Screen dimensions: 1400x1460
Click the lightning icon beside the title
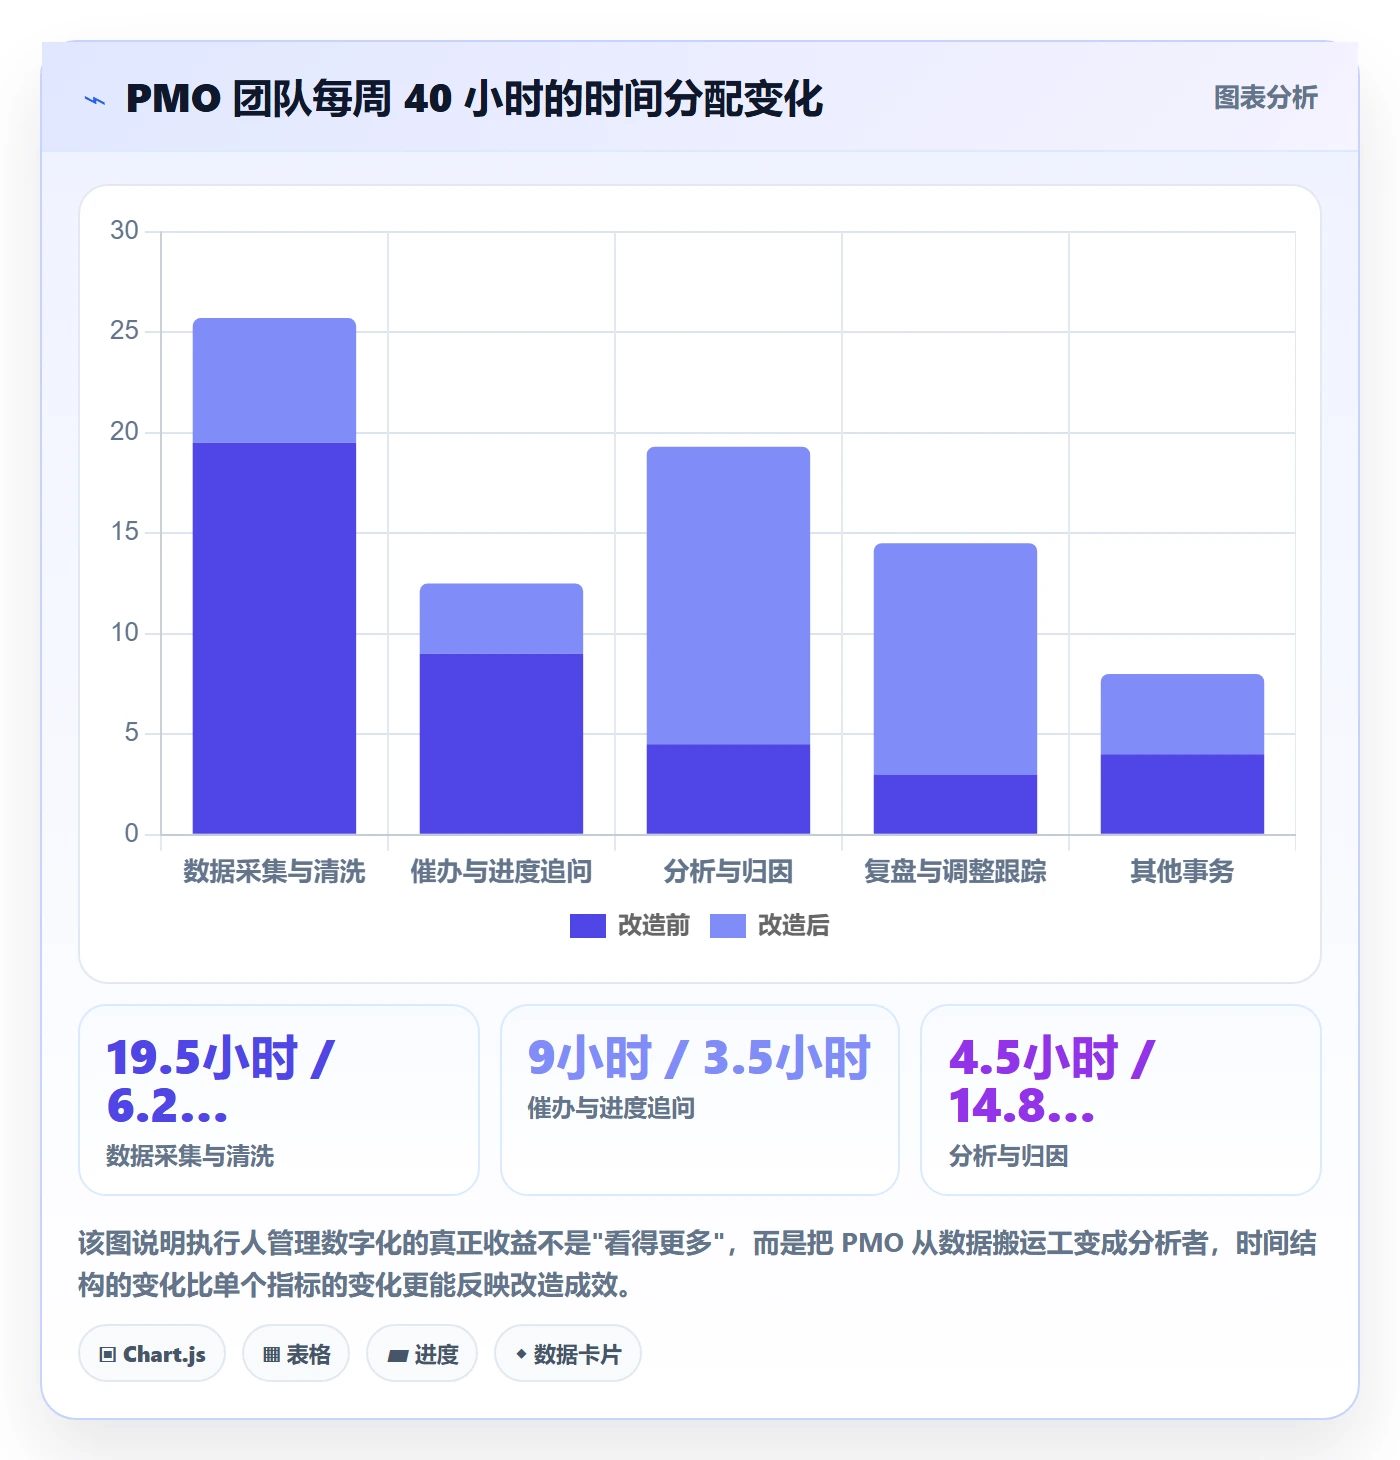[95, 100]
